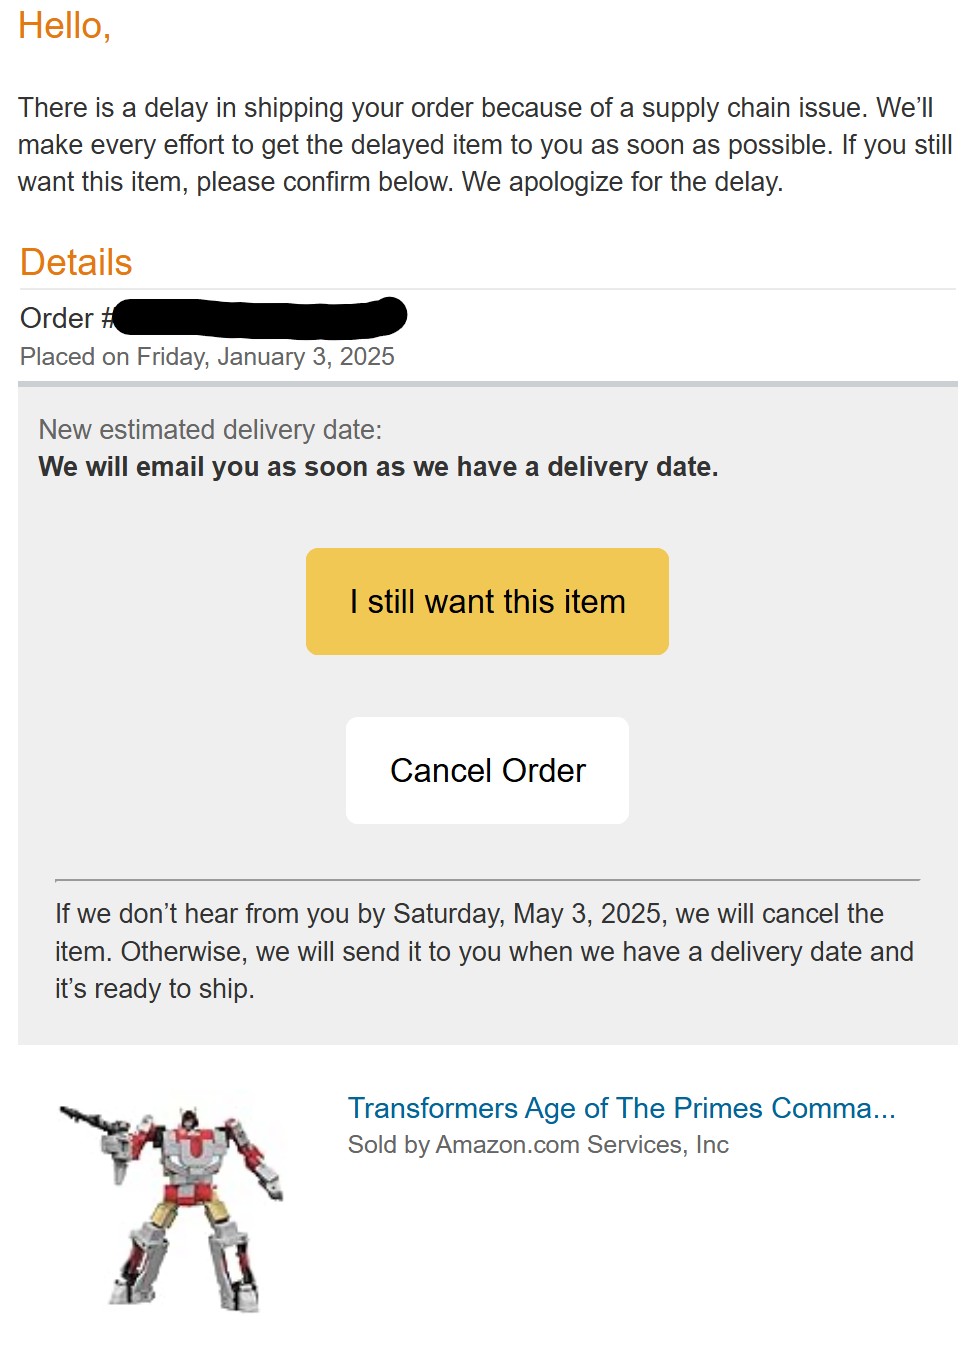Click the "I still want this item" button

(x=487, y=601)
